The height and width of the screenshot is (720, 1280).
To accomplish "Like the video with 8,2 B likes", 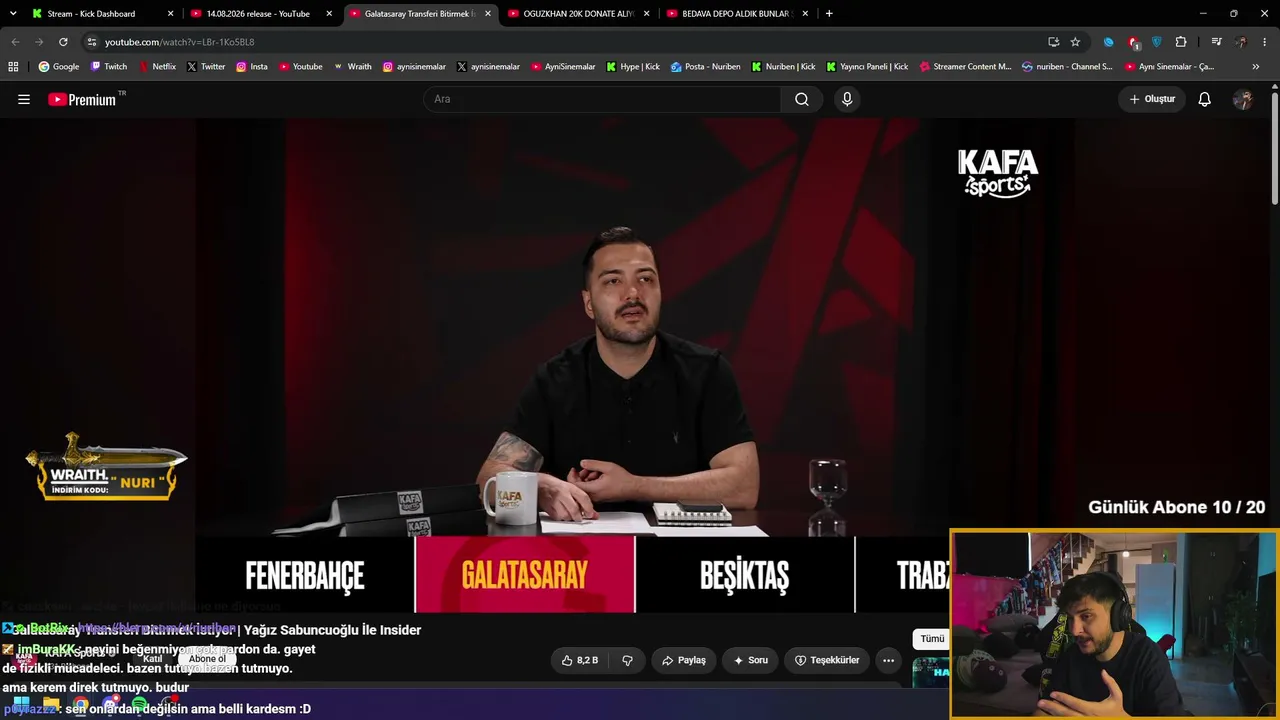I will (x=580, y=660).
